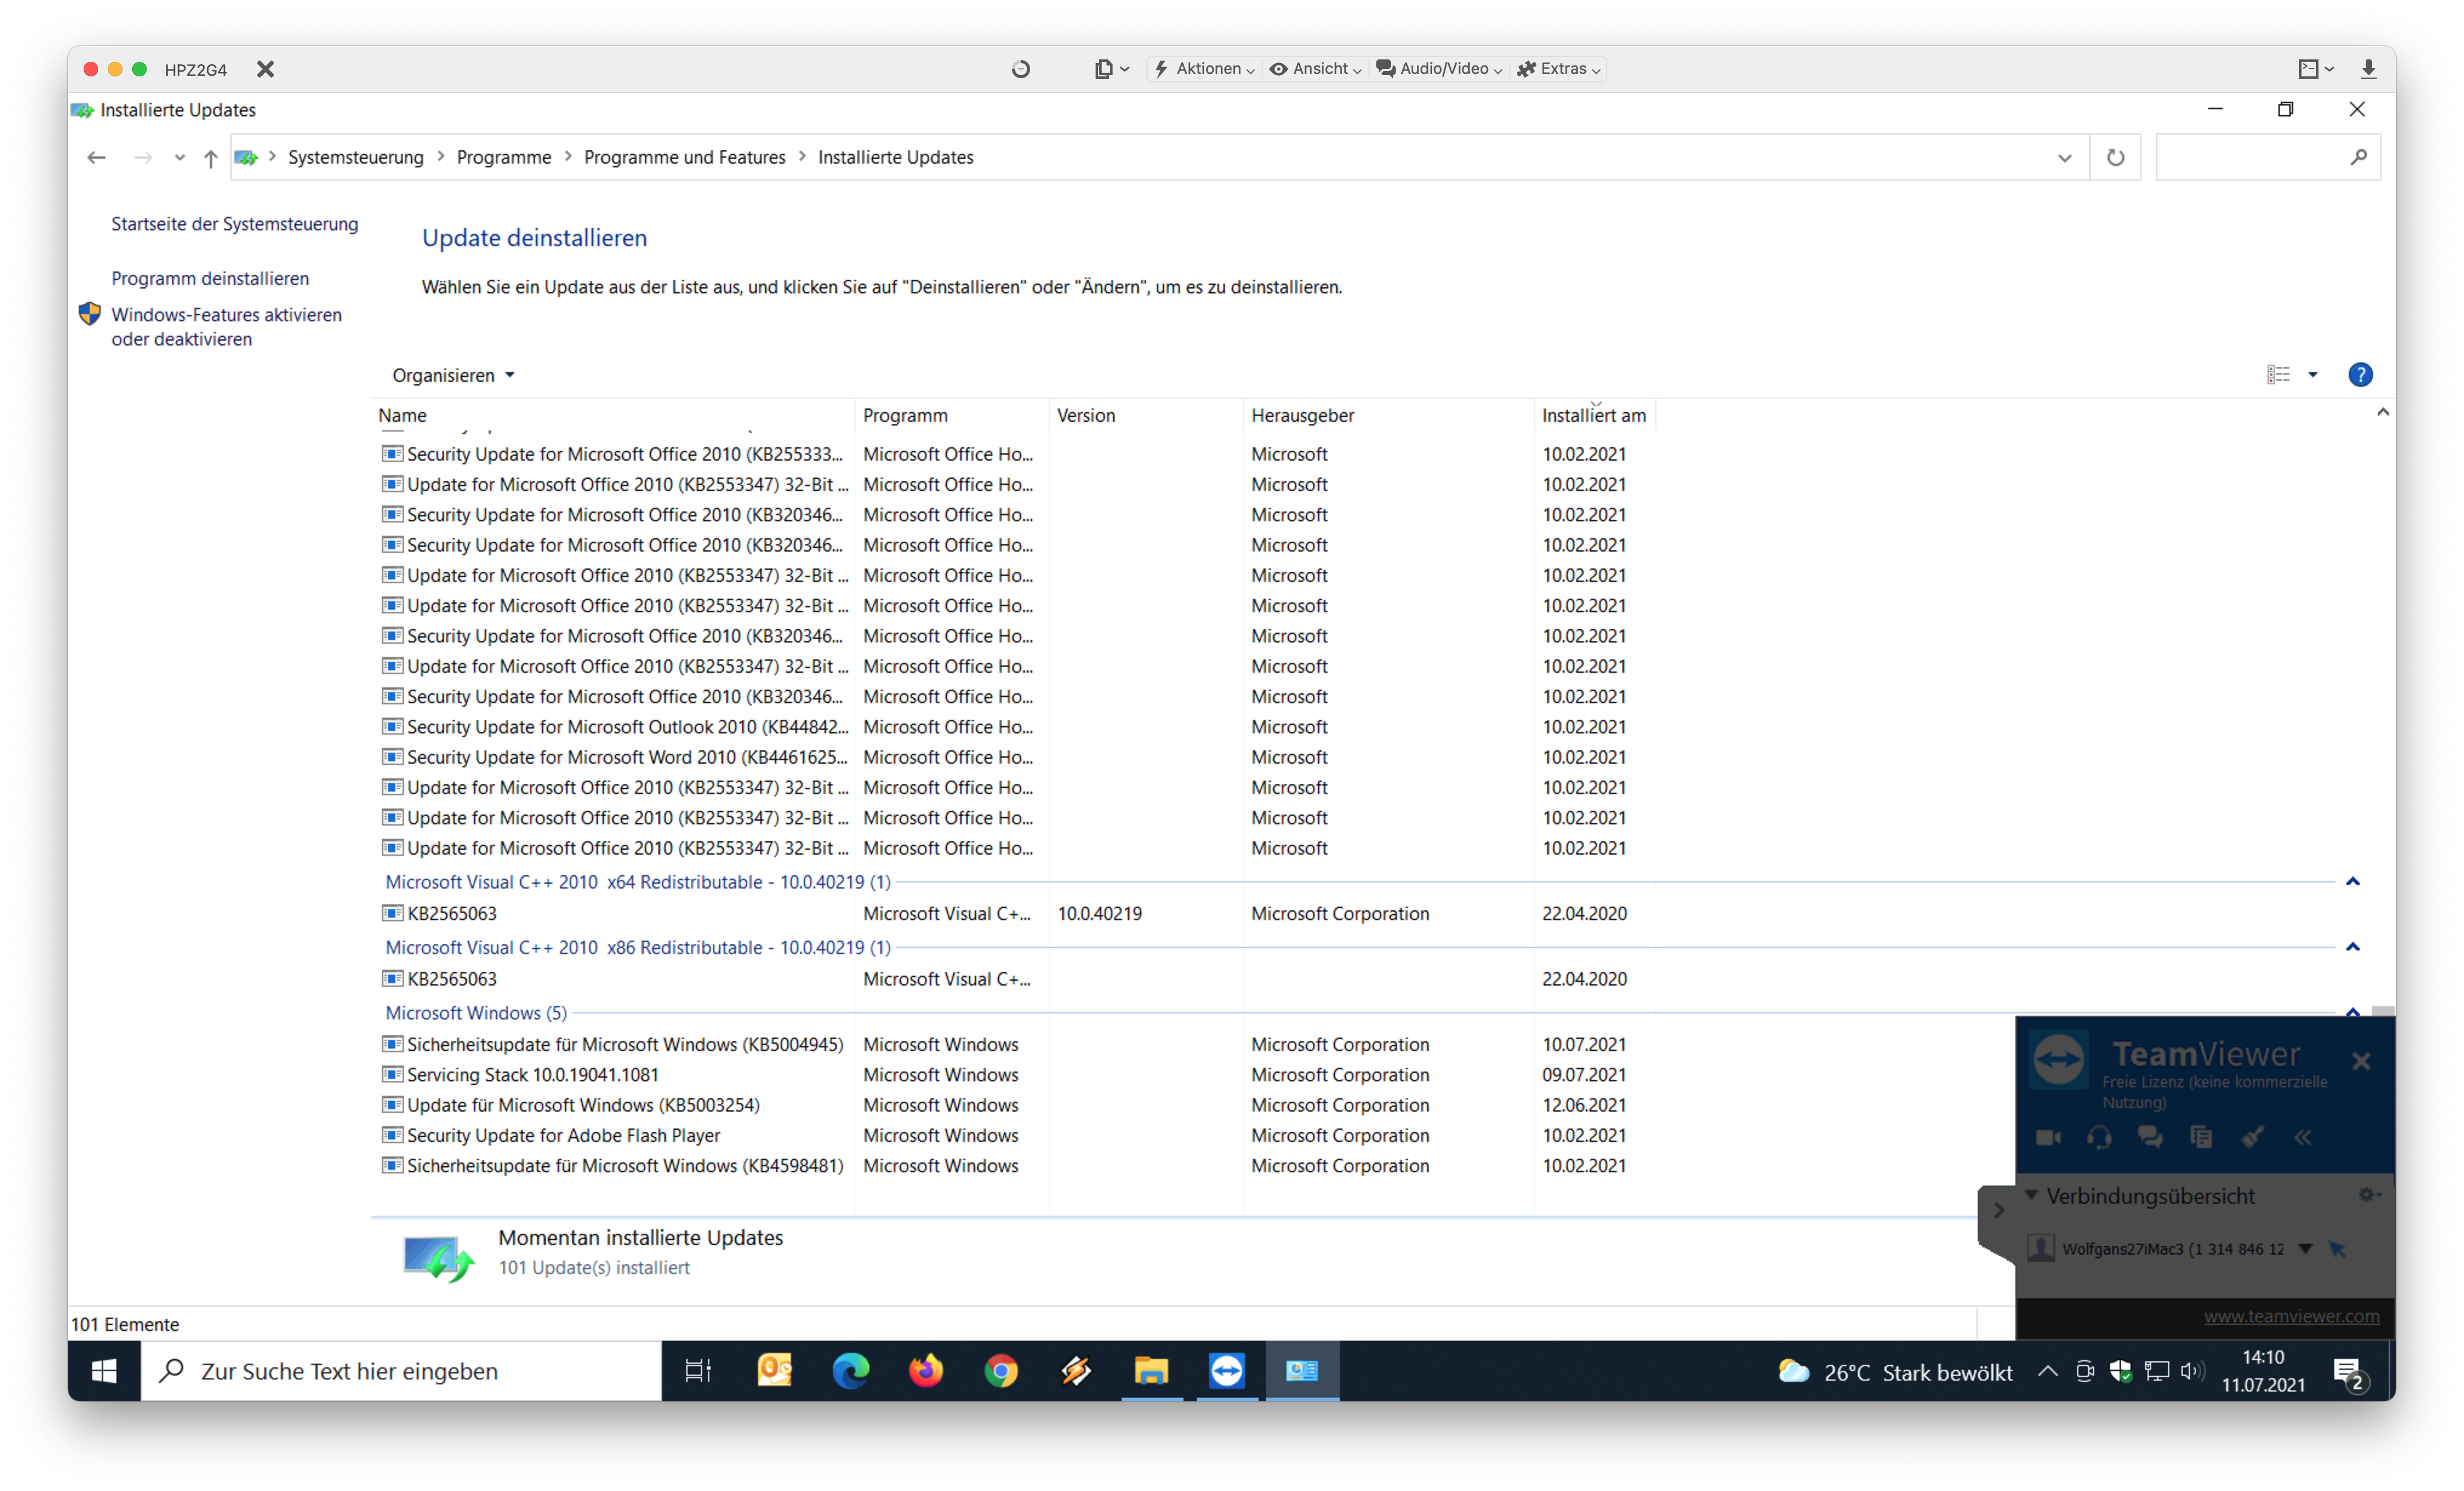Open www.teamviewer.com link
This screenshot has width=2464, height=1491.
[2291, 1316]
